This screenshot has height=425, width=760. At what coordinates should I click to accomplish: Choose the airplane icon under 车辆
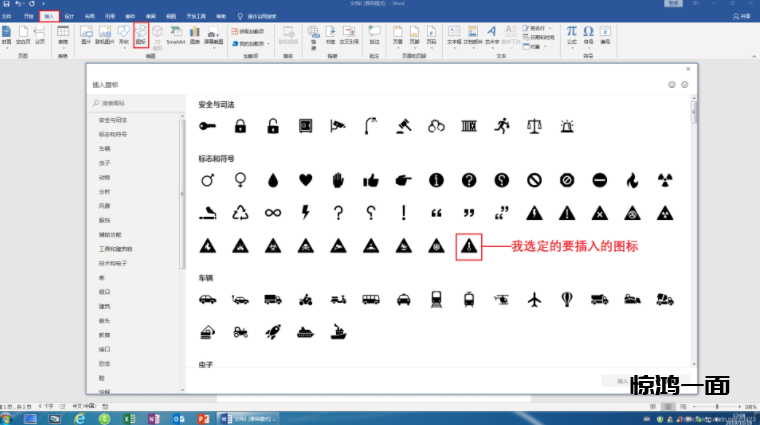(x=534, y=299)
